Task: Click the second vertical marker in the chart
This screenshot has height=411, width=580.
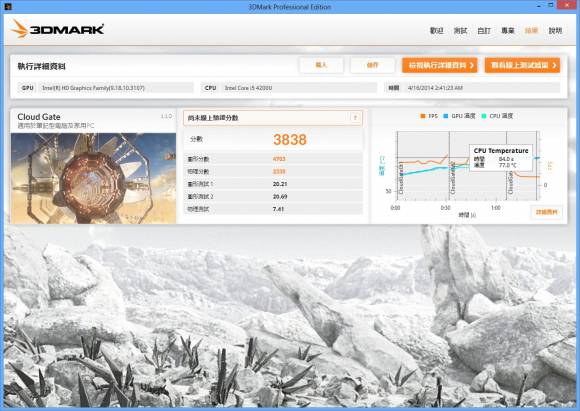Action: (x=449, y=166)
